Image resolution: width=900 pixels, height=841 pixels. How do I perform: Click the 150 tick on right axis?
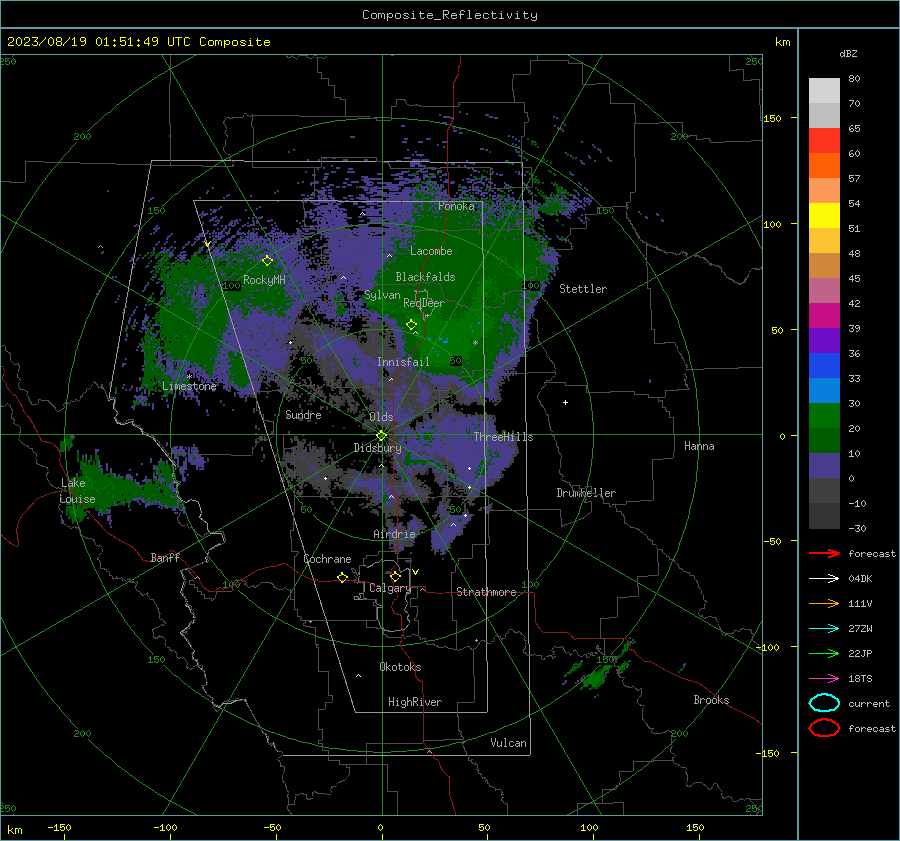772,118
